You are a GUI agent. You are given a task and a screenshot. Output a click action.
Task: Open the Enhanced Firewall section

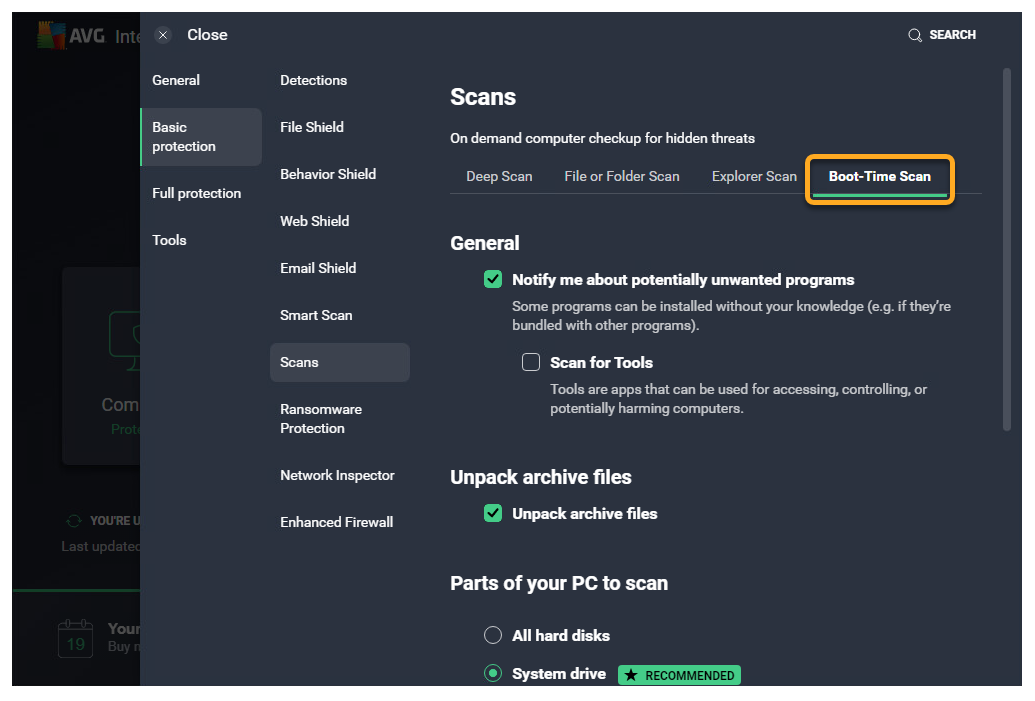(336, 522)
